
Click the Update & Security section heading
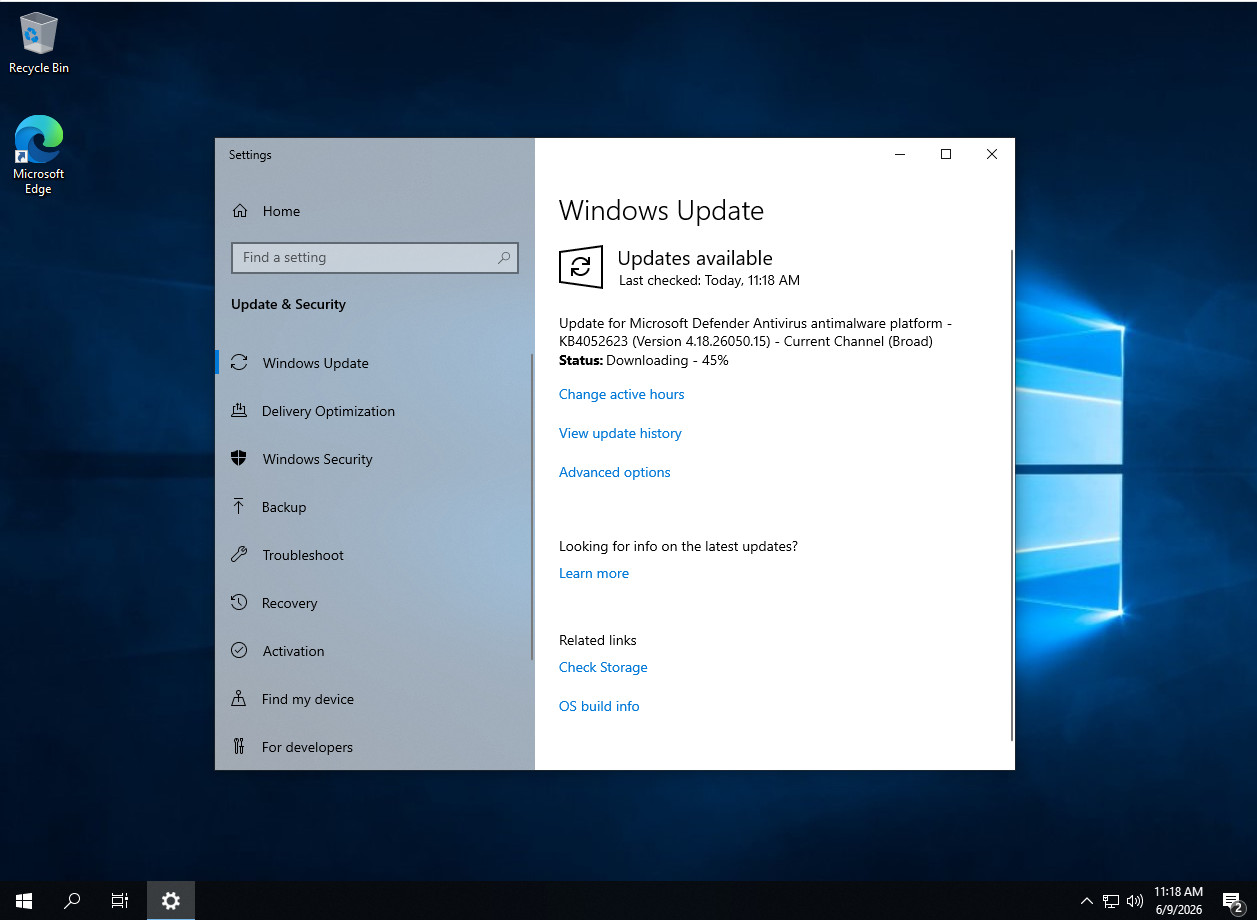[288, 304]
